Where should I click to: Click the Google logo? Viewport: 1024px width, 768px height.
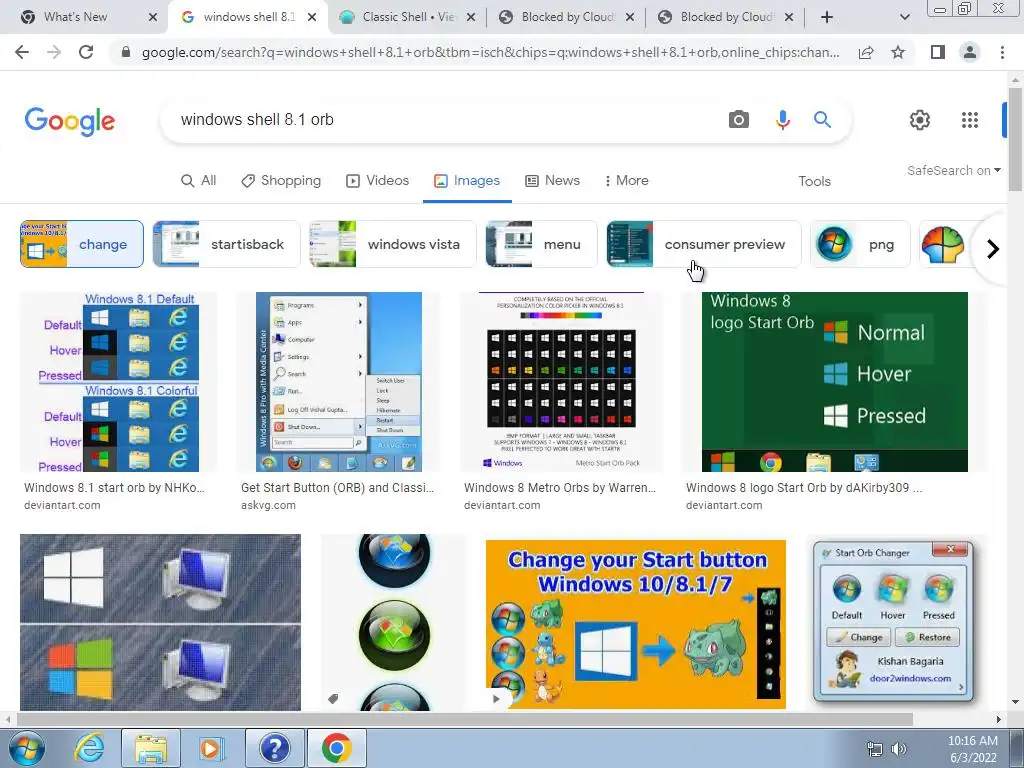(x=70, y=121)
